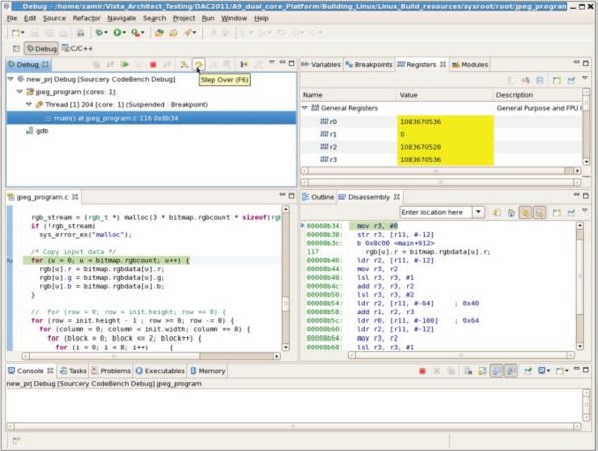This screenshot has width=598, height=451.
Task: Click the Disassembly vertical scrollbar down arrow
Action: 580,347
